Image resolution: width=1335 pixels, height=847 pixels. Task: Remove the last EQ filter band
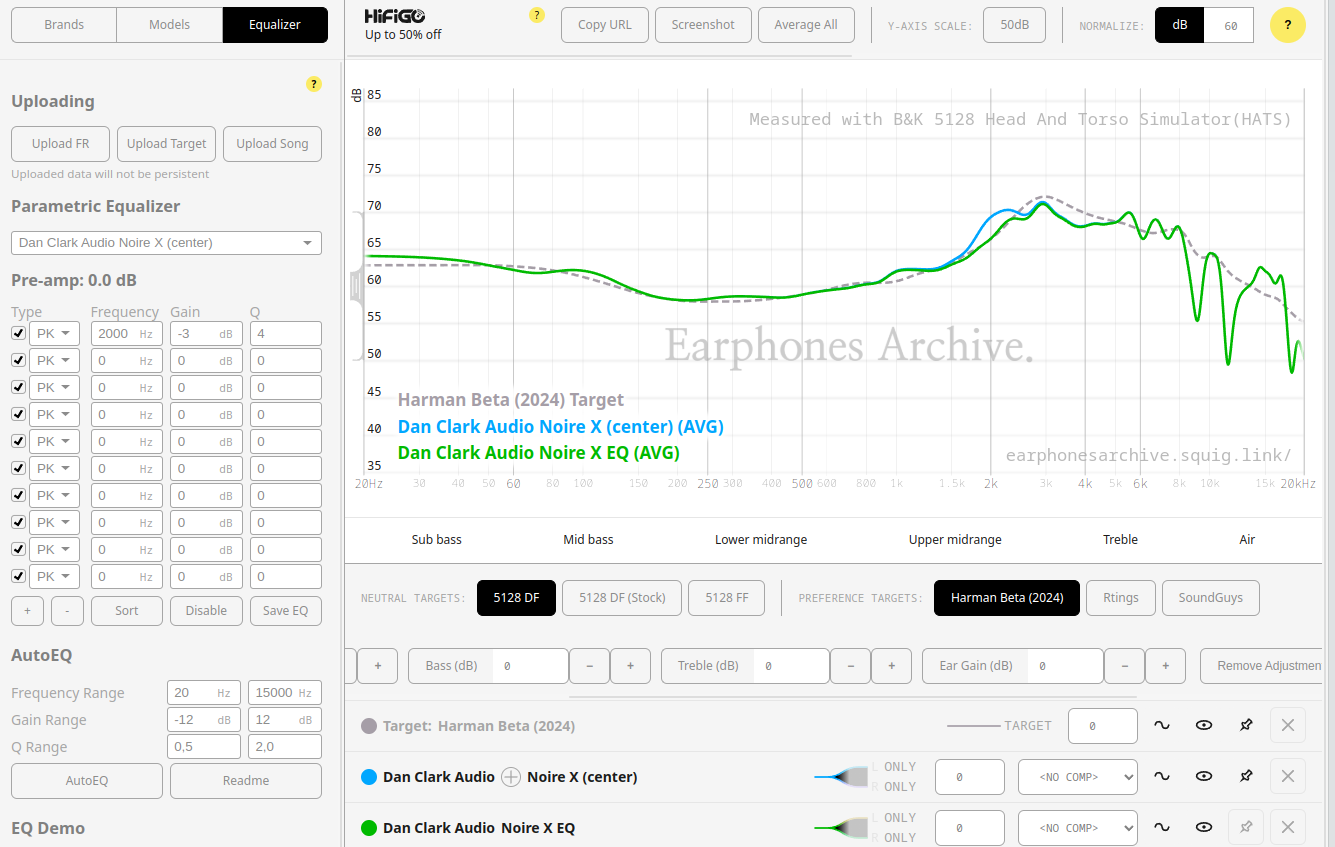[x=67, y=611]
